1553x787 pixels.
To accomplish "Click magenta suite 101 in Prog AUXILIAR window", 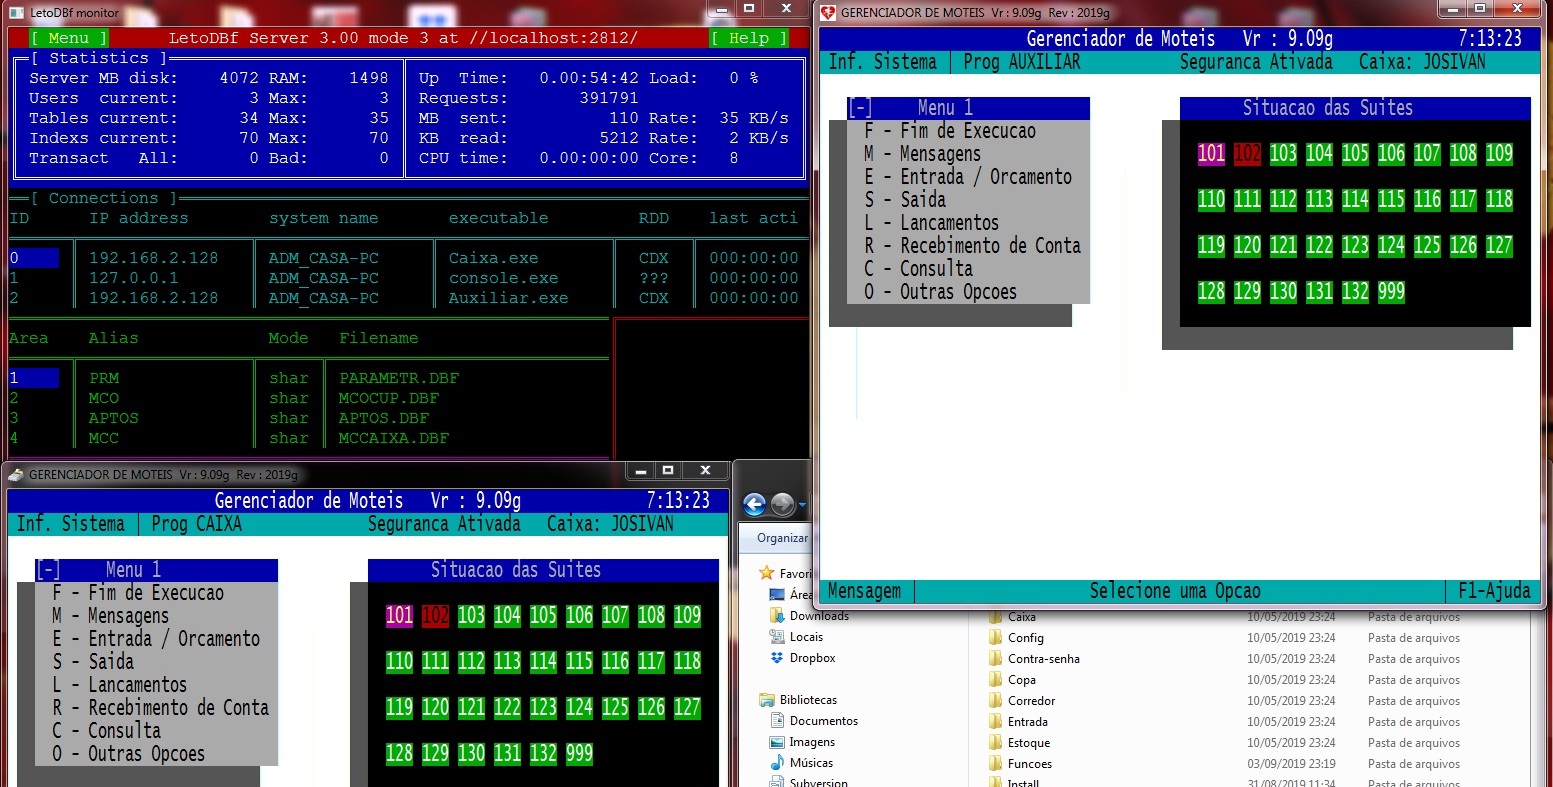I will tap(1211, 153).
